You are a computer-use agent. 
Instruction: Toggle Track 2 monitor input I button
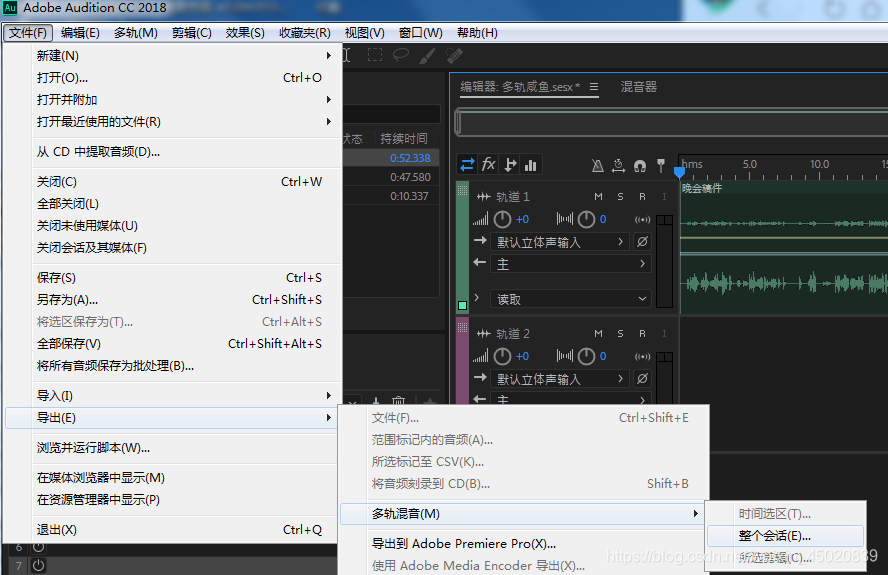pyautogui.click(x=664, y=334)
